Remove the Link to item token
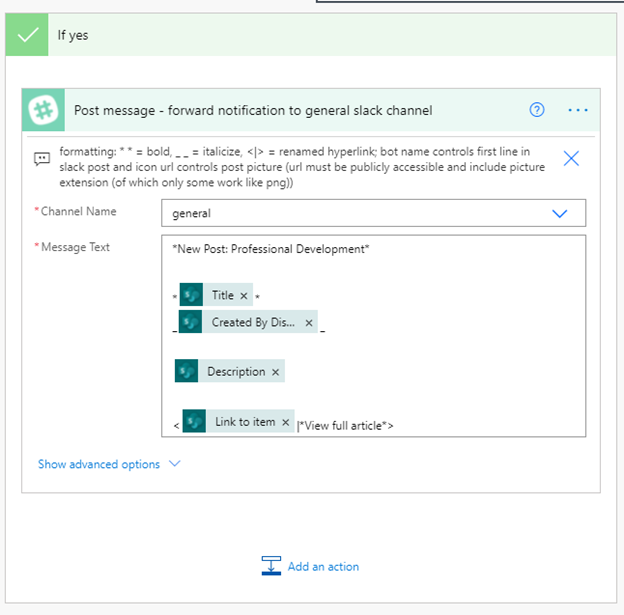Image resolution: width=624 pixels, height=615 pixels. [x=285, y=422]
